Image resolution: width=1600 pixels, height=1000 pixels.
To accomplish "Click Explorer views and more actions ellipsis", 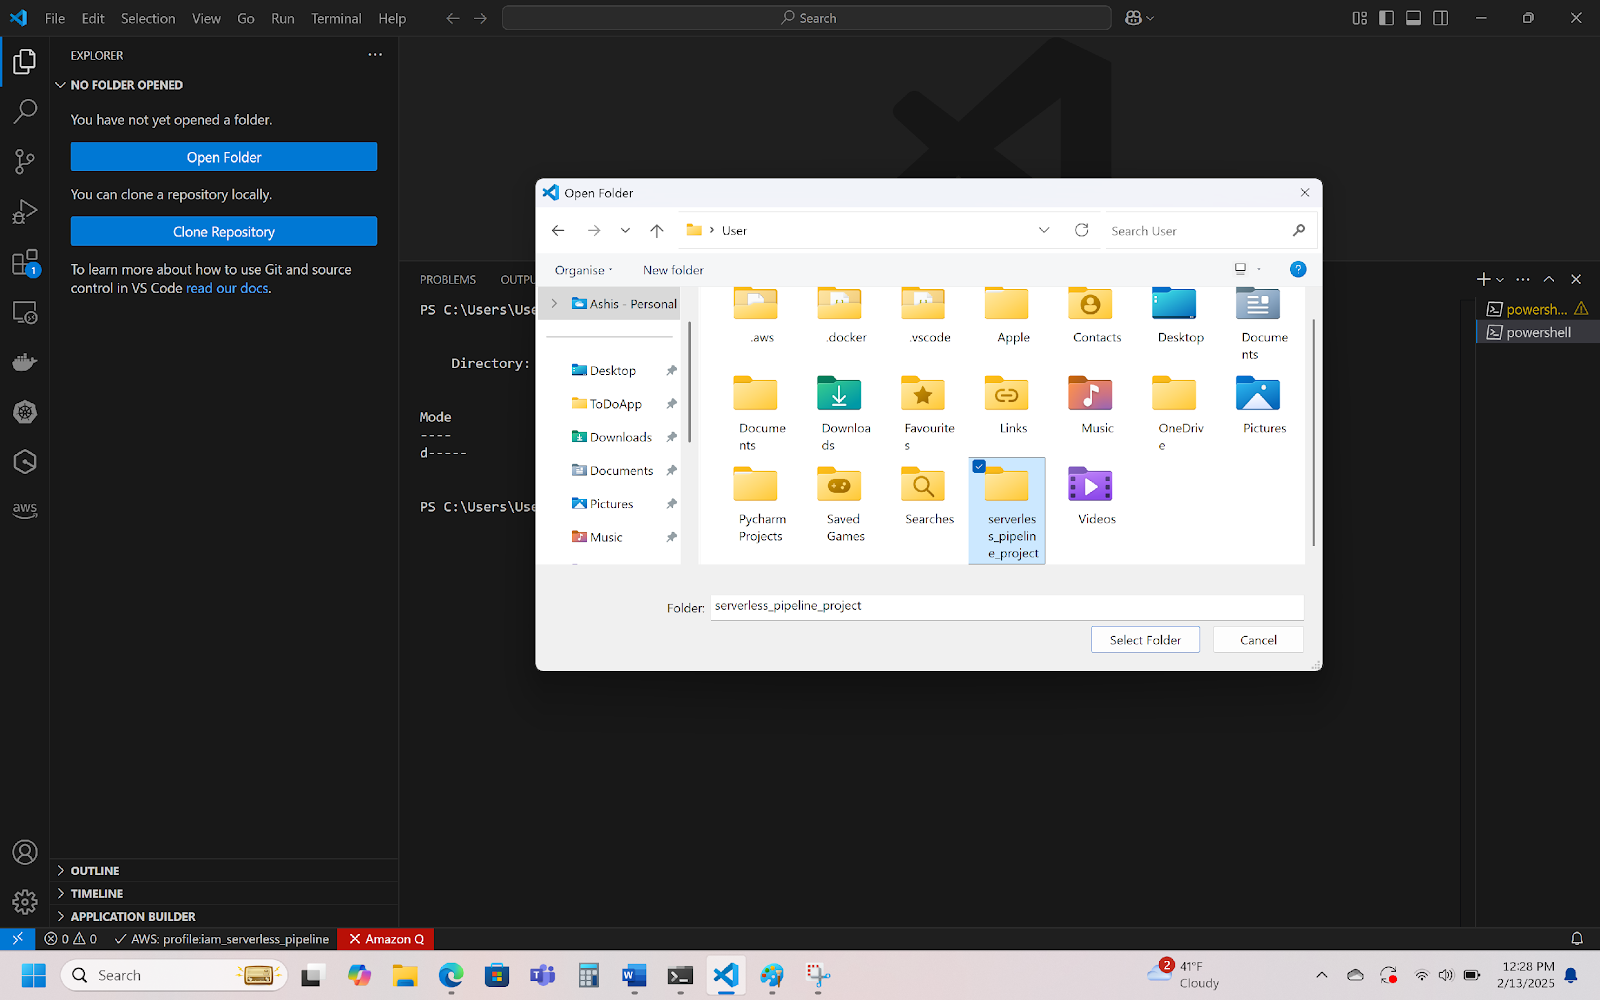I will pyautogui.click(x=375, y=55).
